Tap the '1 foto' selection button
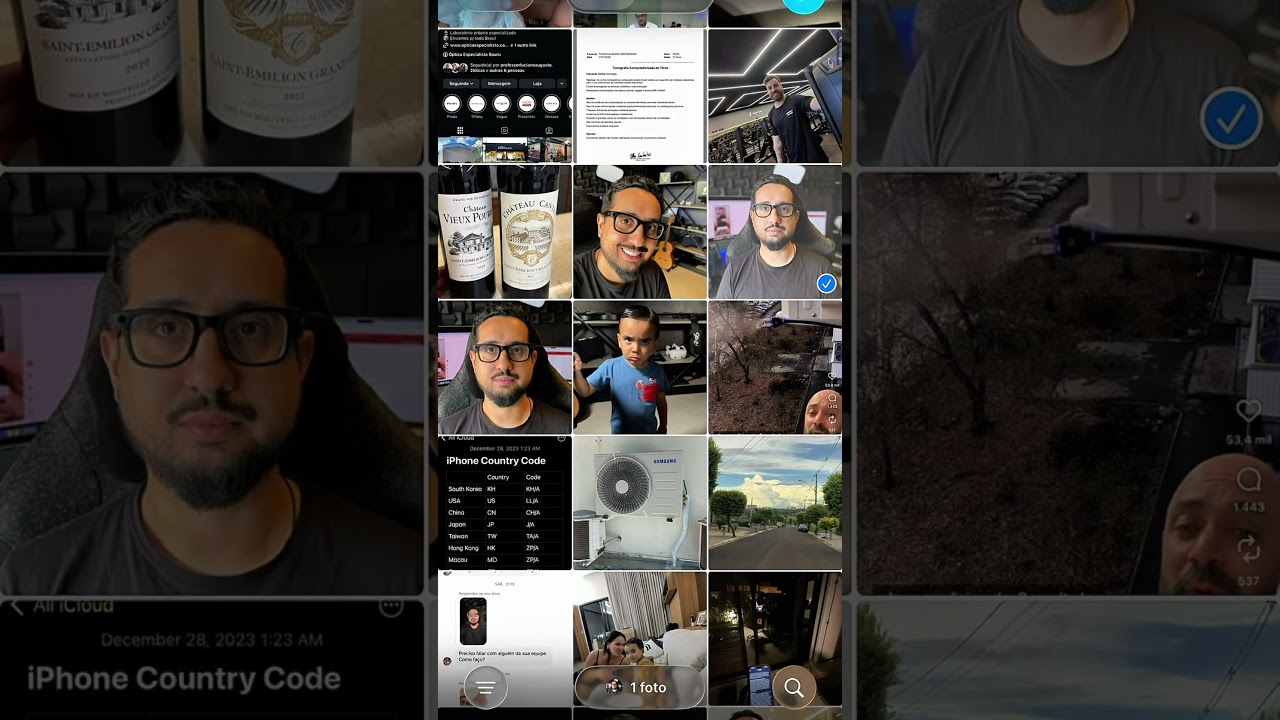Viewport: 1280px width, 720px height. (640, 688)
